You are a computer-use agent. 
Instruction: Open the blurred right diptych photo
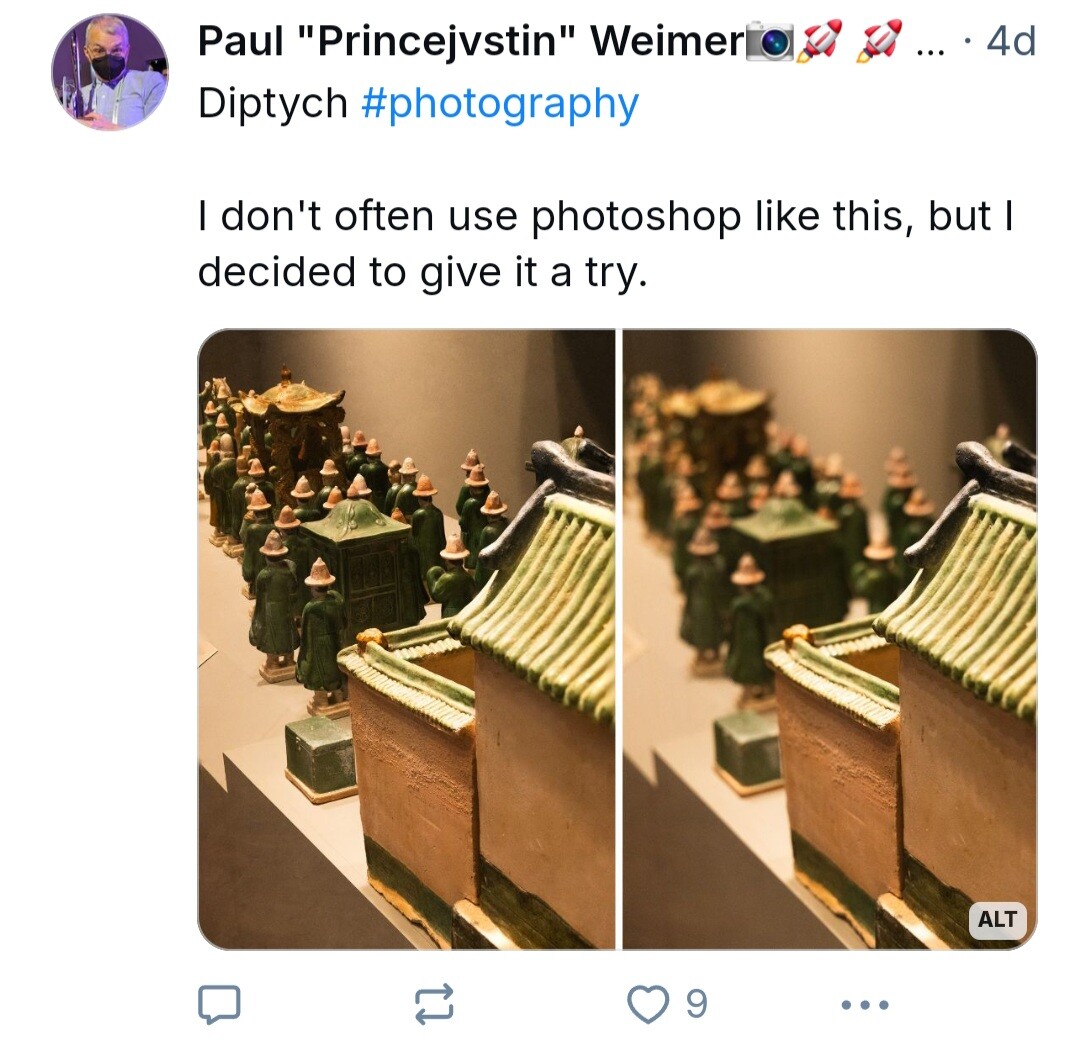[829, 639]
